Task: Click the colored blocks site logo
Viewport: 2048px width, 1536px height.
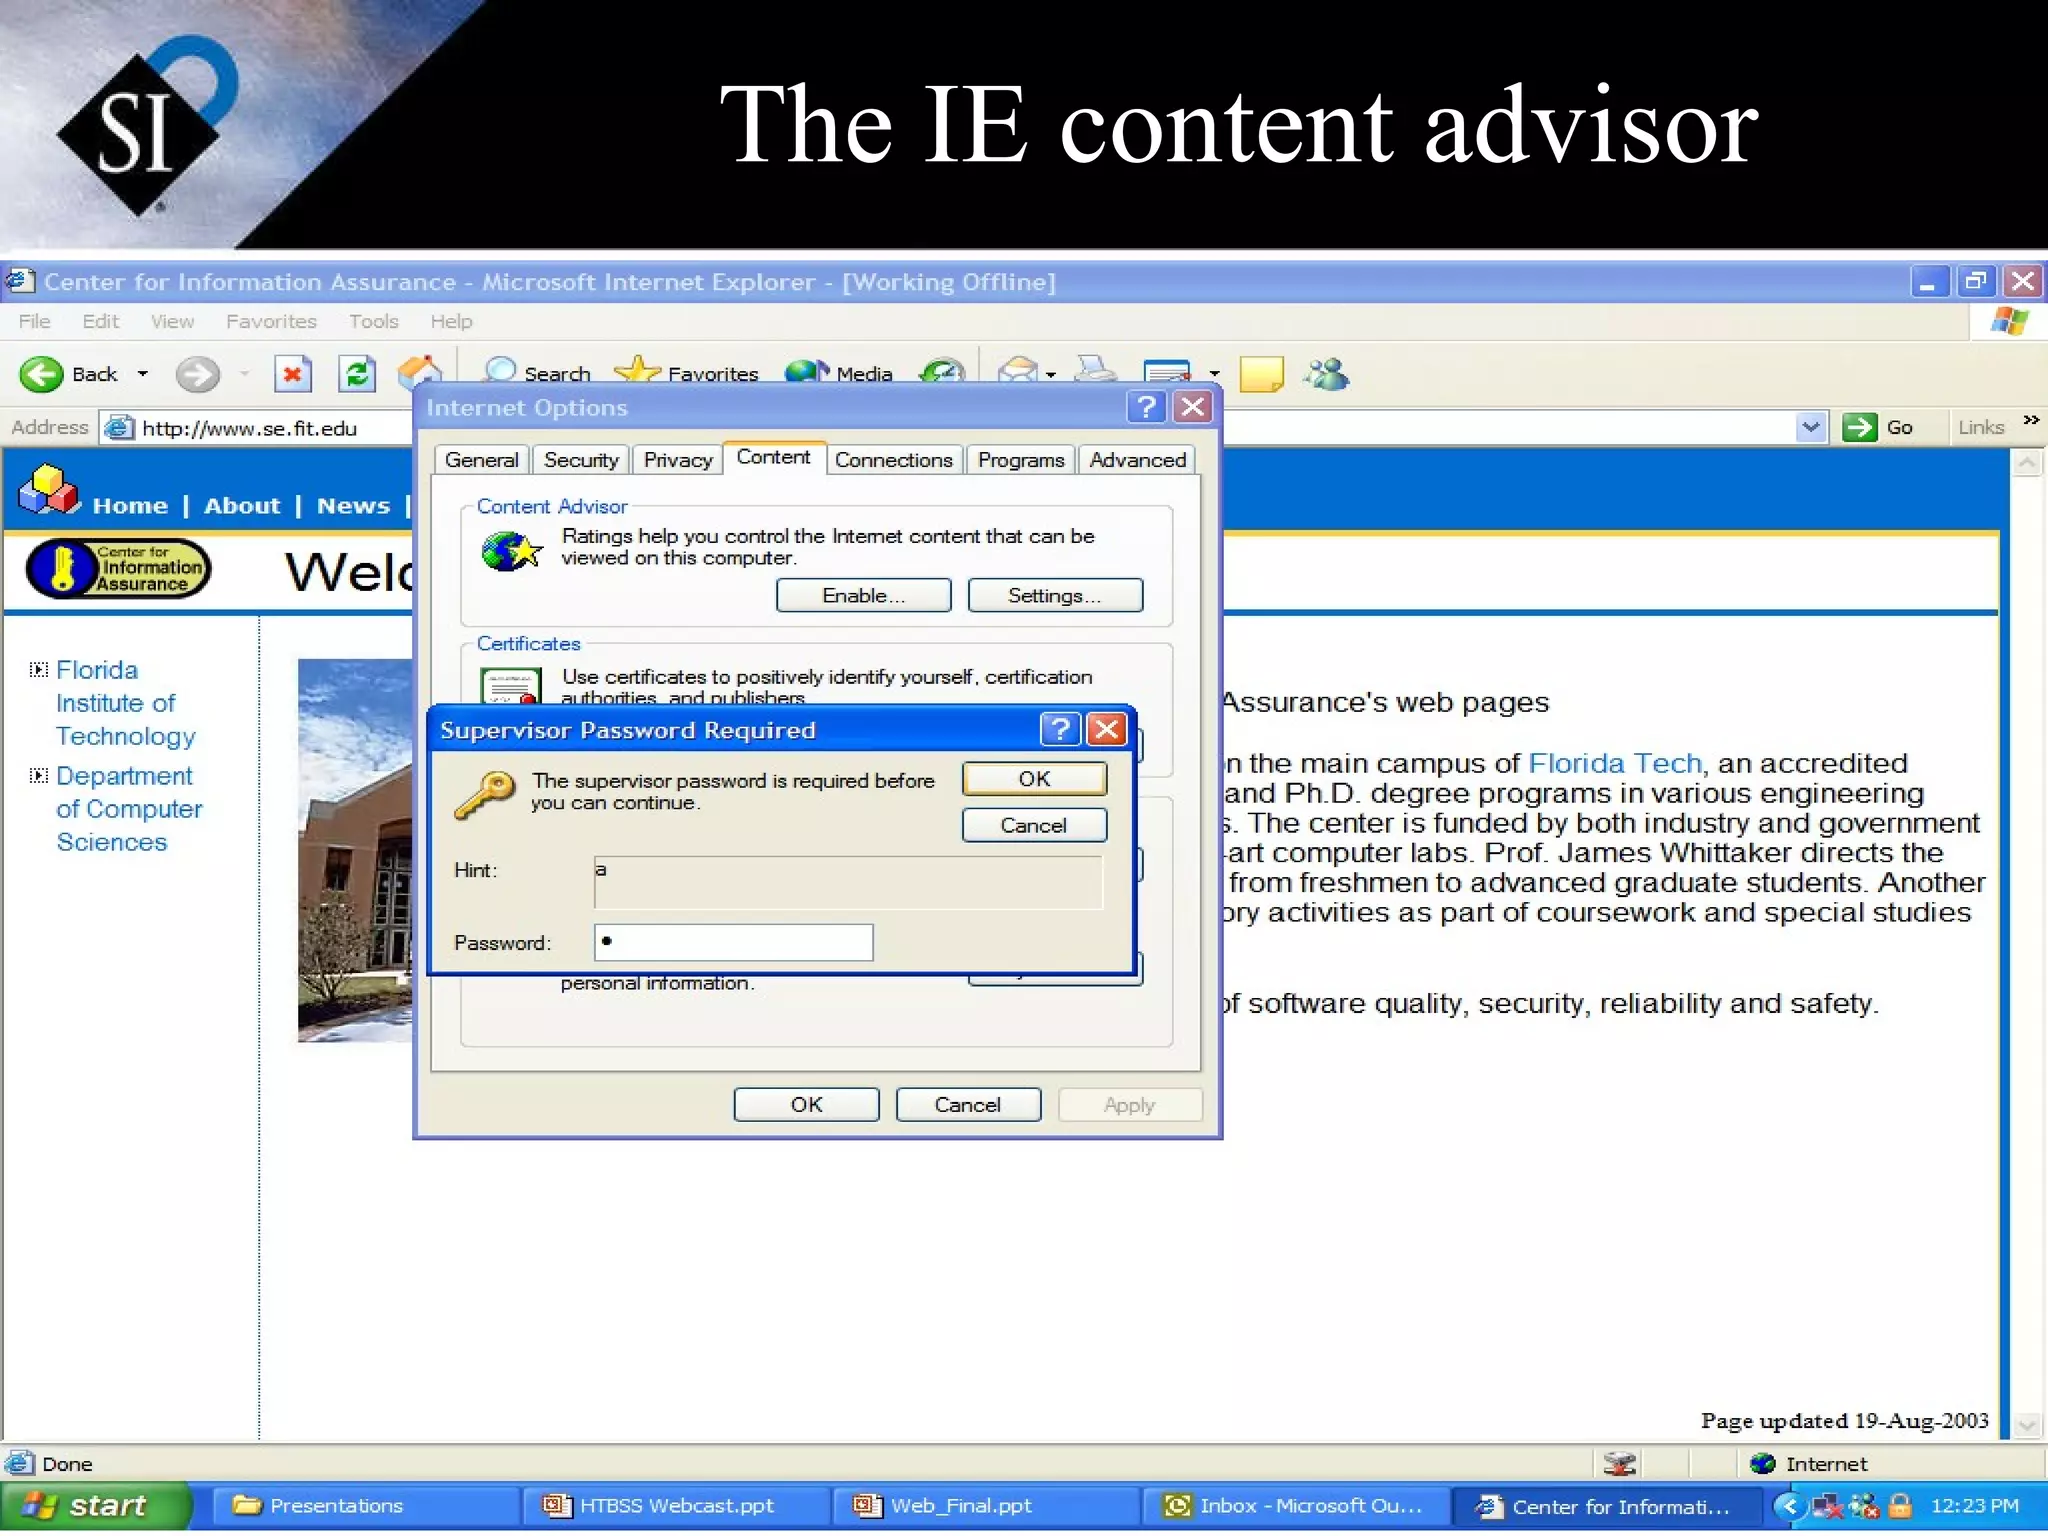Action: (48, 490)
